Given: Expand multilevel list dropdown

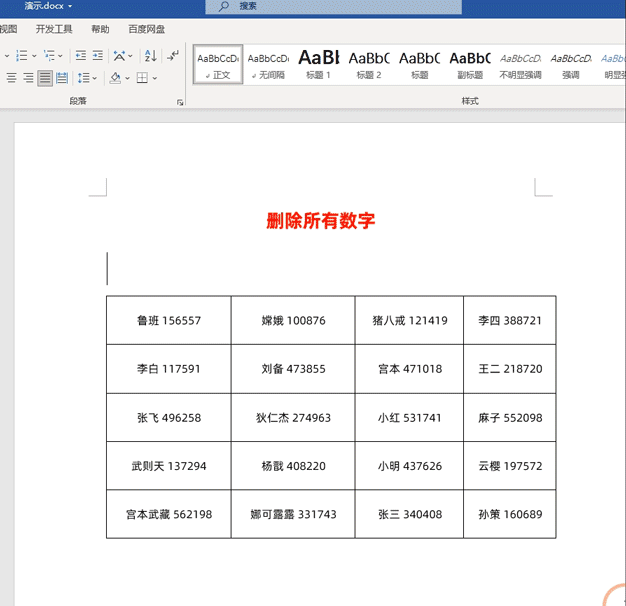Looking at the screenshot, I should click(60, 56).
